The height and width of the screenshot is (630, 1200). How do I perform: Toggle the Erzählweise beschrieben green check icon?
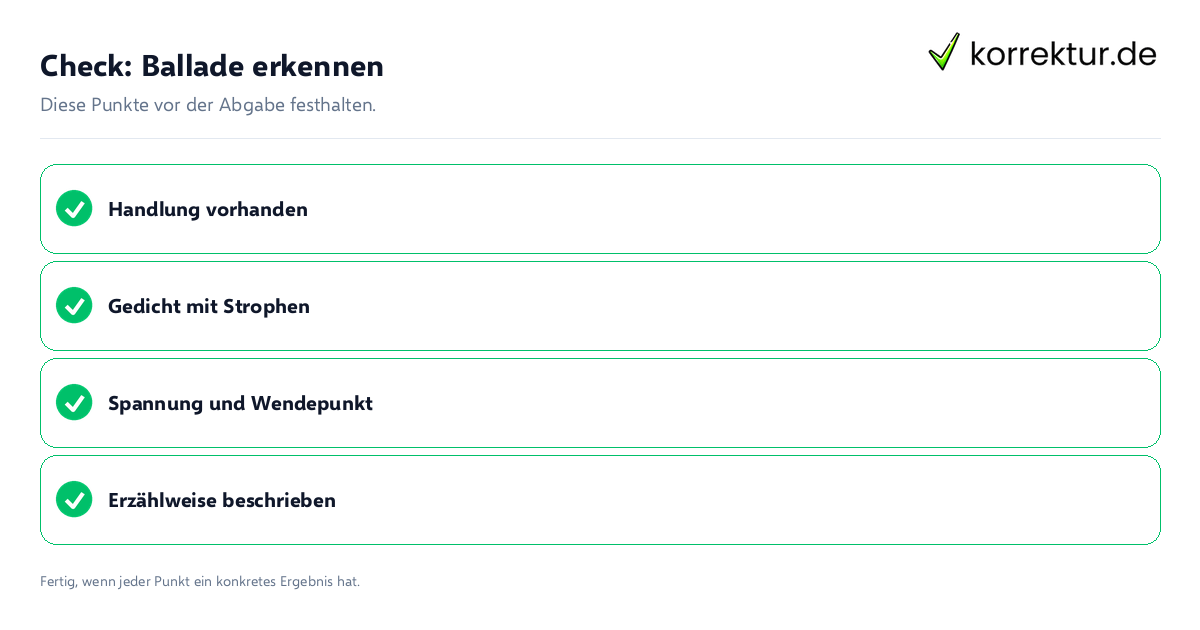(x=74, y=499)
